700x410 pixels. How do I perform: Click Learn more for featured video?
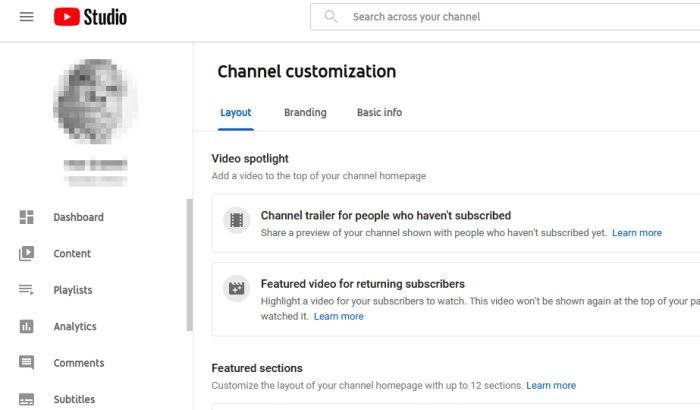[x=338, y=316]
